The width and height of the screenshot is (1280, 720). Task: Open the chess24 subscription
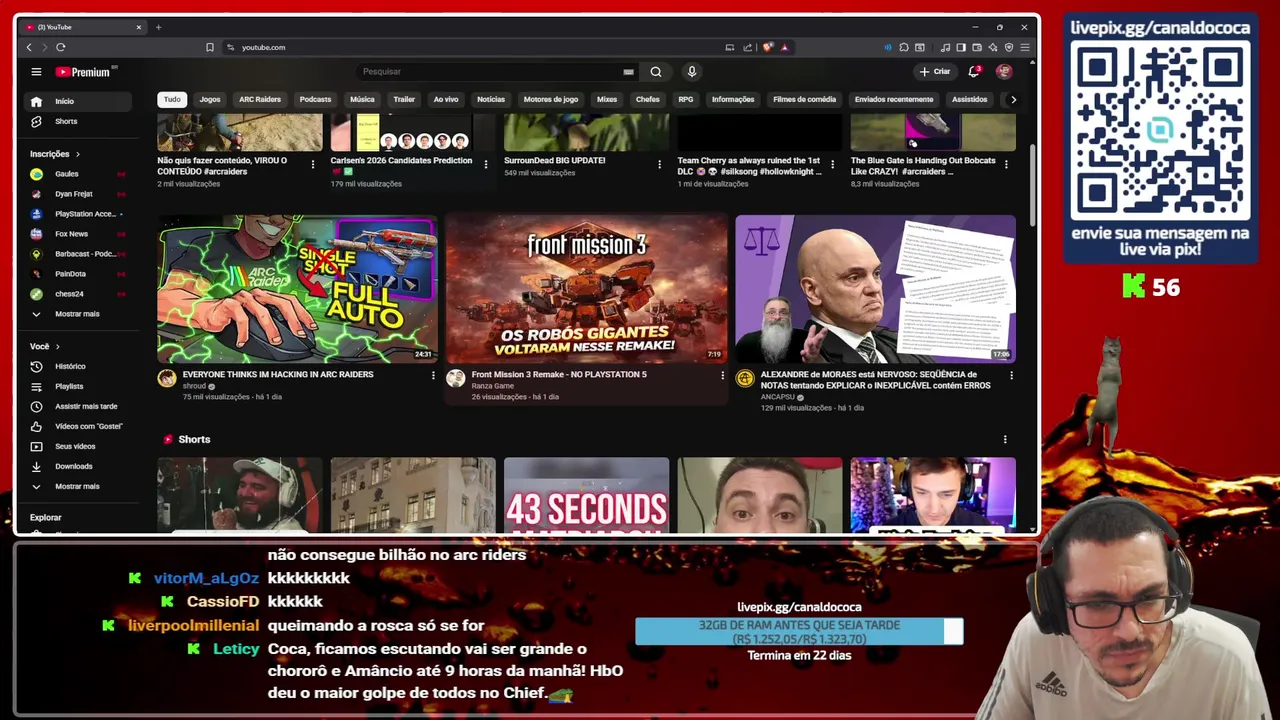tap(78, 294)
